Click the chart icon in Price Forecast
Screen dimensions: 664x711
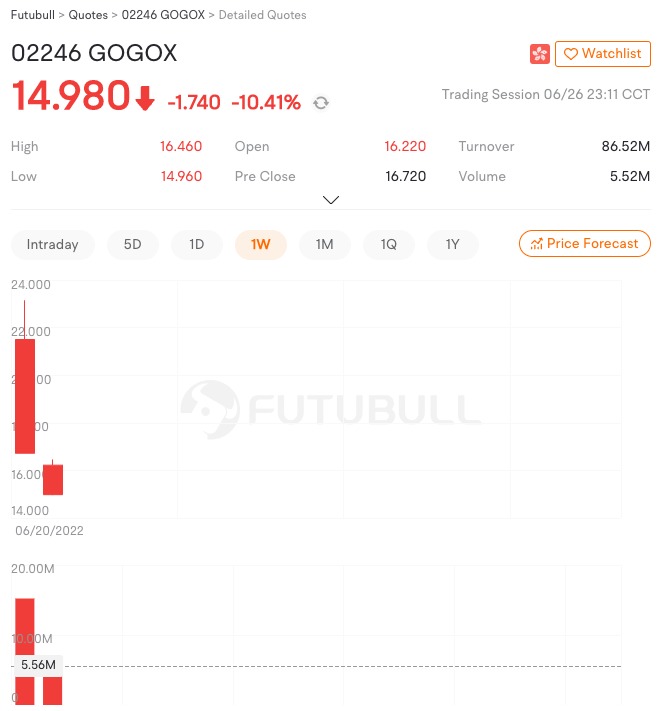click(x=536, y=244)
